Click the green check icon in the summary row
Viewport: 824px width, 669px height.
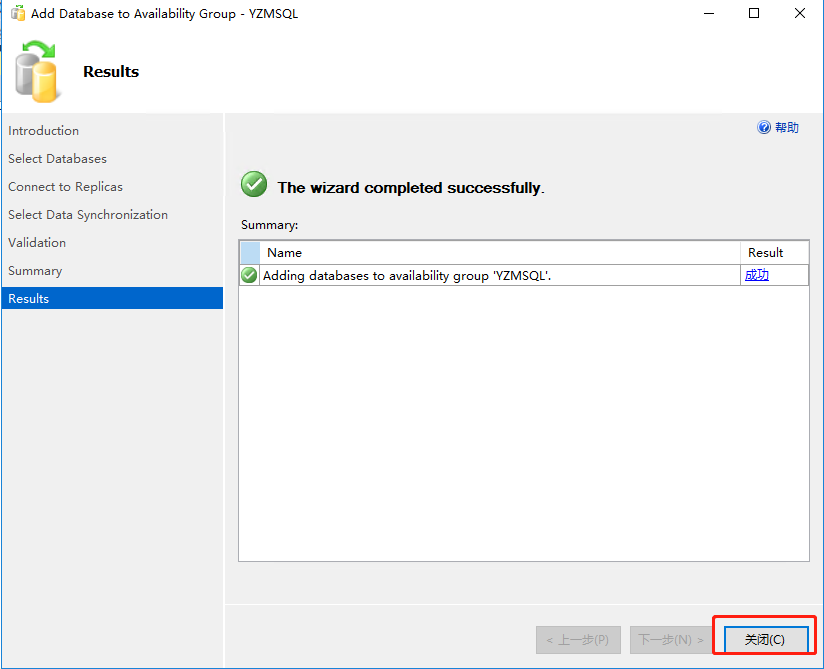tap(249, 276)
